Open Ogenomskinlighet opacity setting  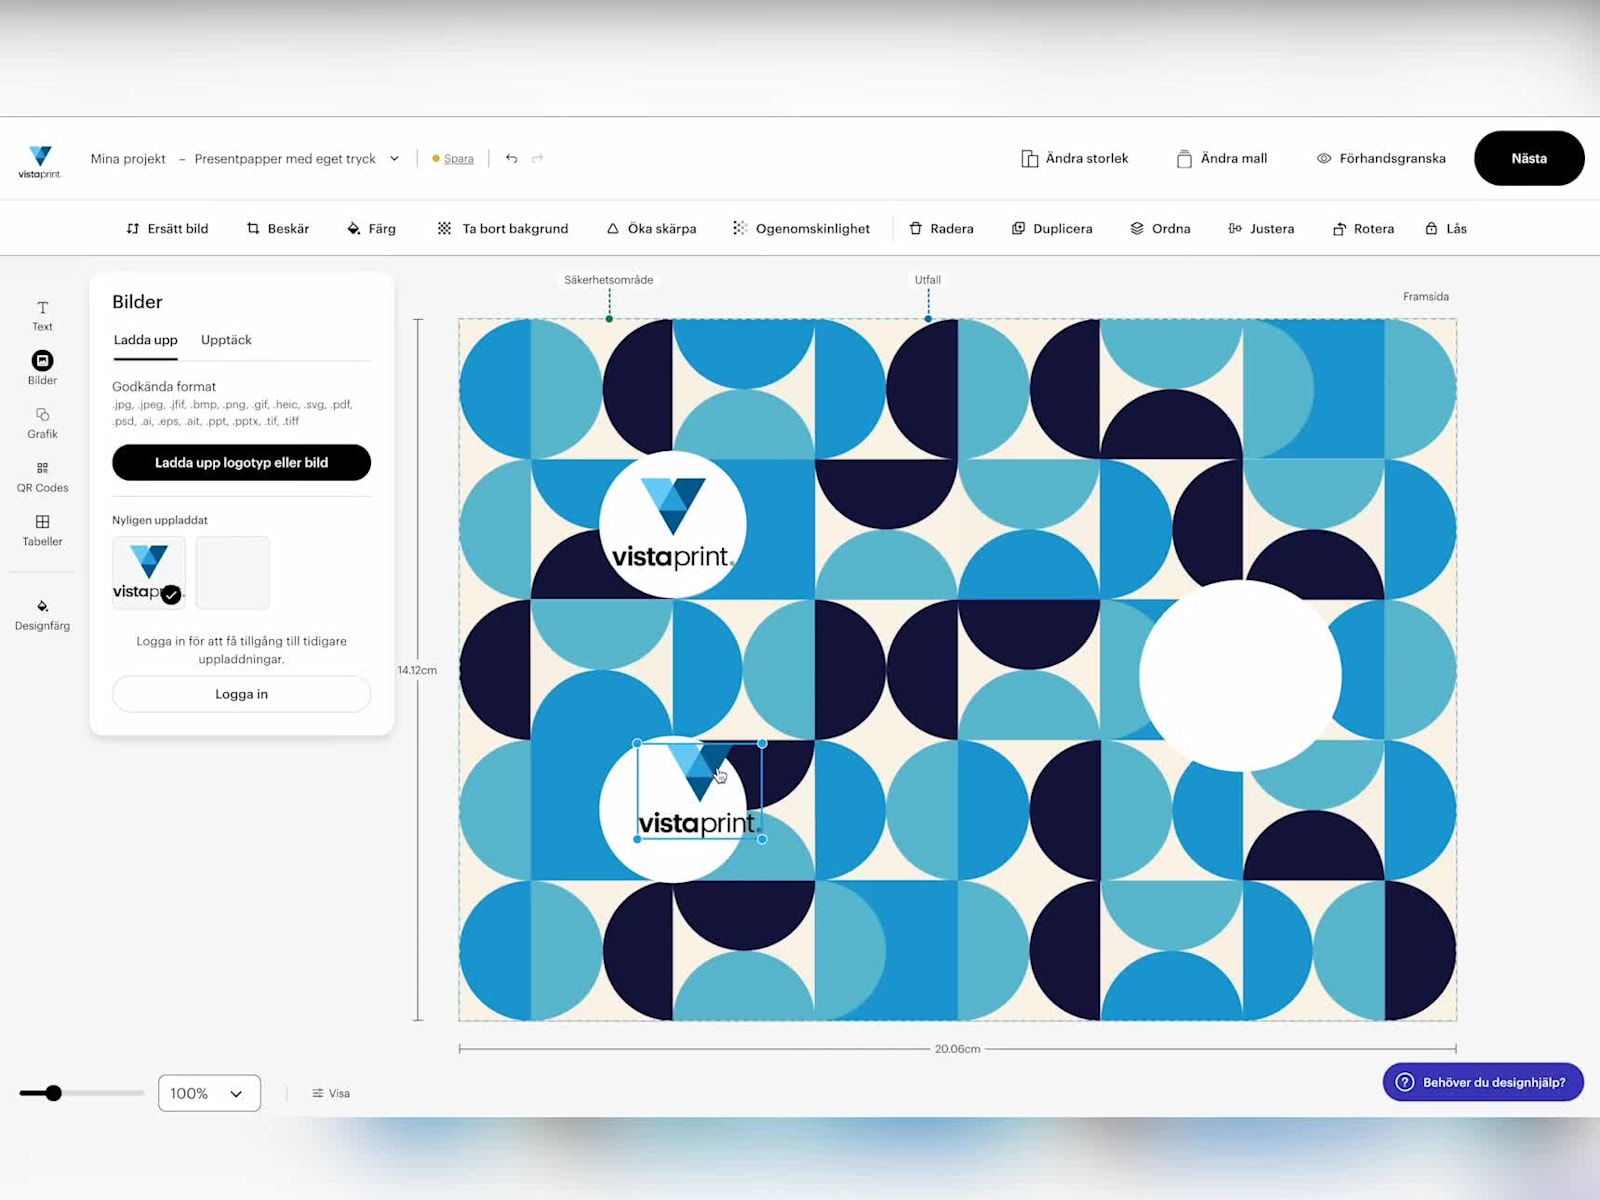[801, 228]
